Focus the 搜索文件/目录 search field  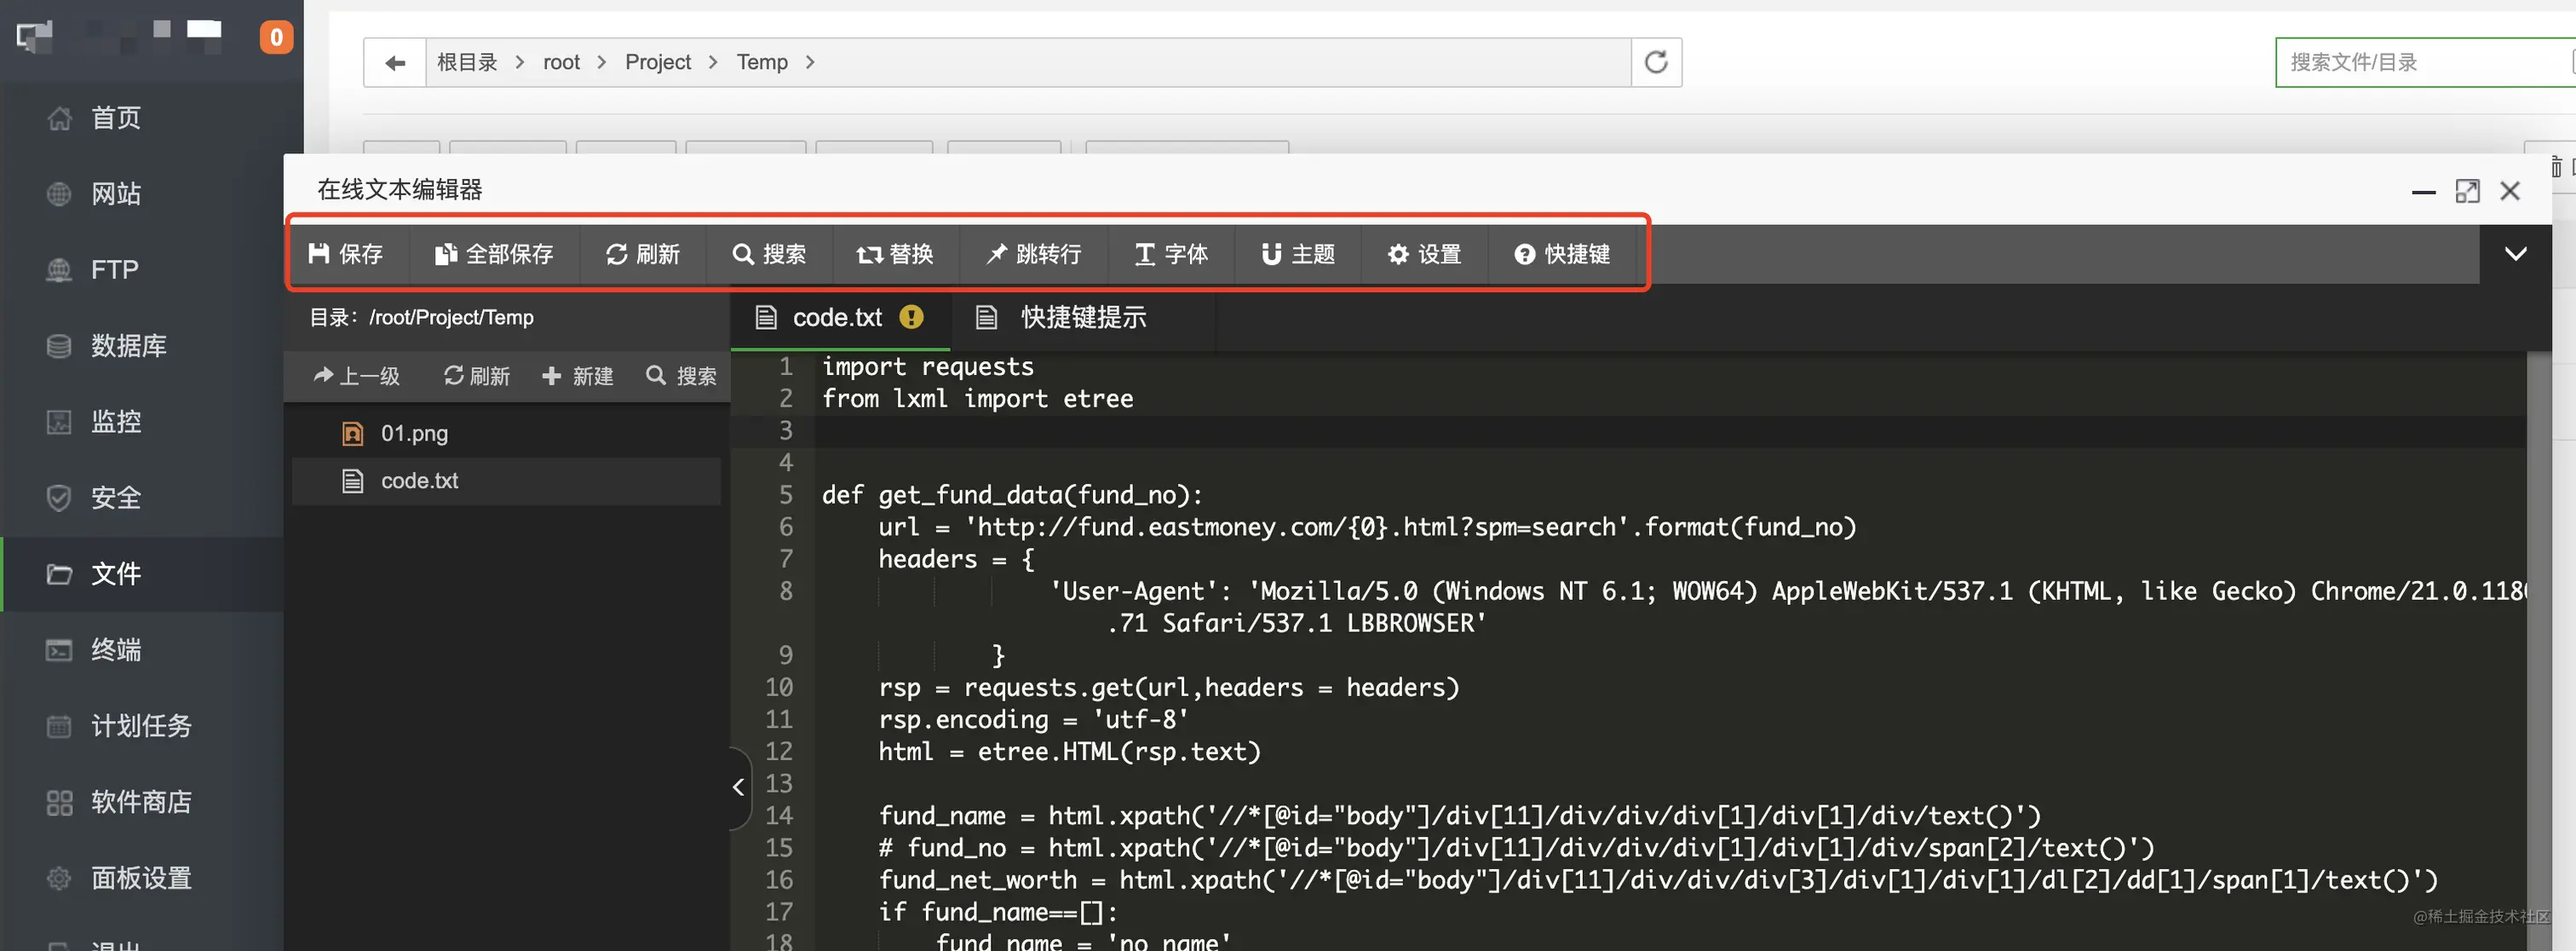point(2425,63)
